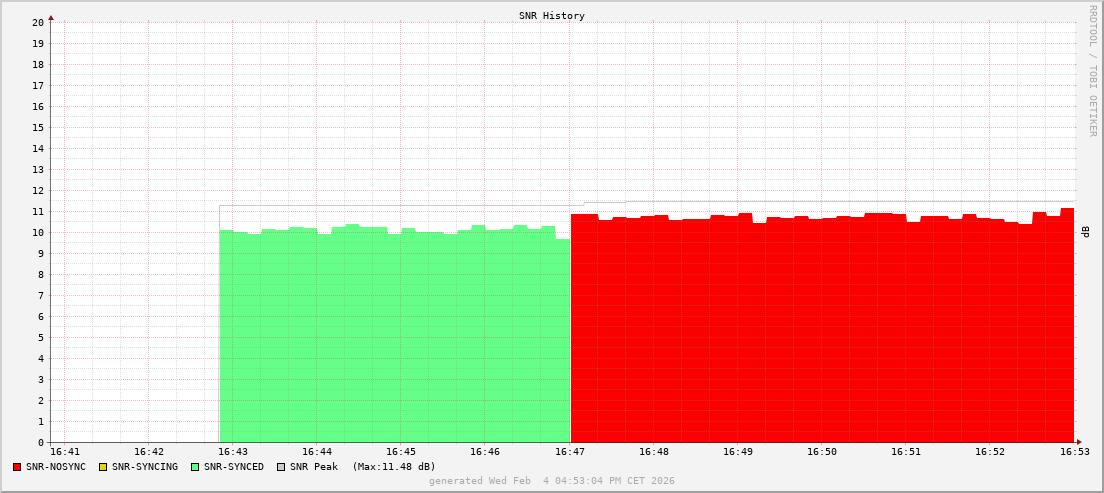1104x493 pixels.
Task: Click inside the red no-sync data area
Action: [x=820, y=330]
